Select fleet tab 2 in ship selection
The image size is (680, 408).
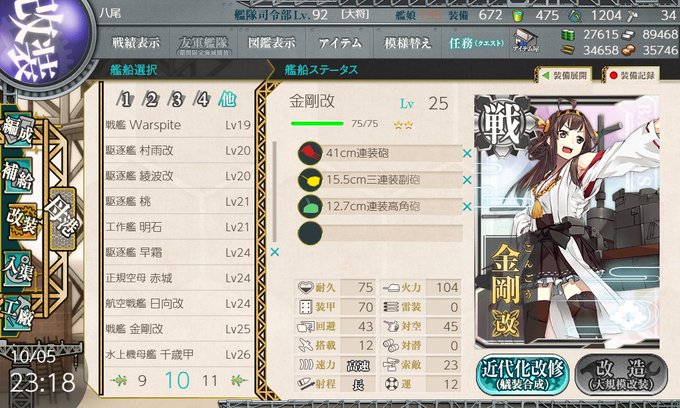point(151,100)
